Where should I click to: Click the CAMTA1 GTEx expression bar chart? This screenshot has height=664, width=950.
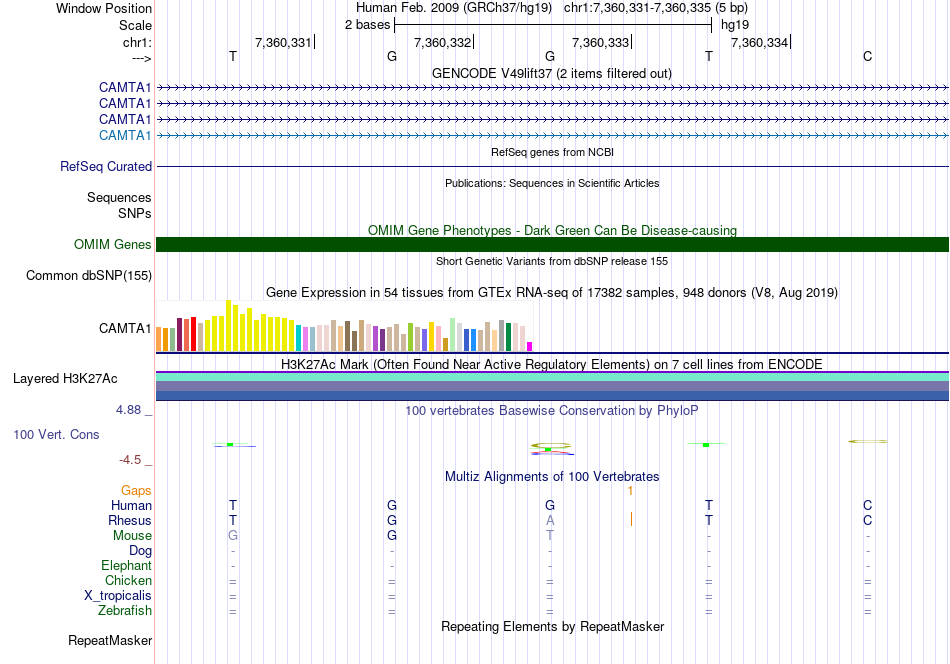coord(344,326)
